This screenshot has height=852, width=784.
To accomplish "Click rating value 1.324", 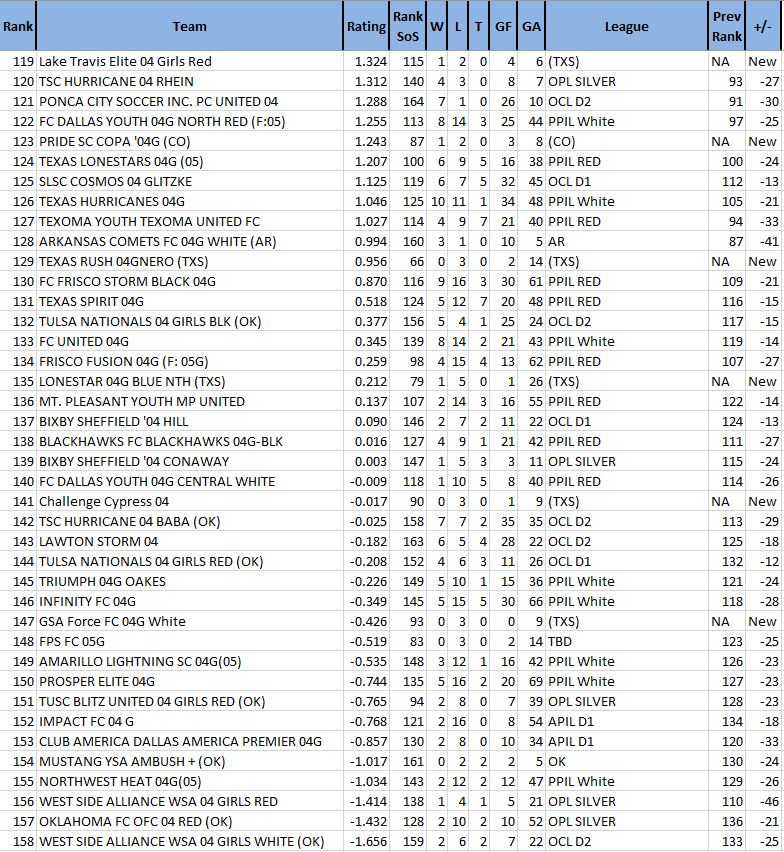I will pos(371,61).
